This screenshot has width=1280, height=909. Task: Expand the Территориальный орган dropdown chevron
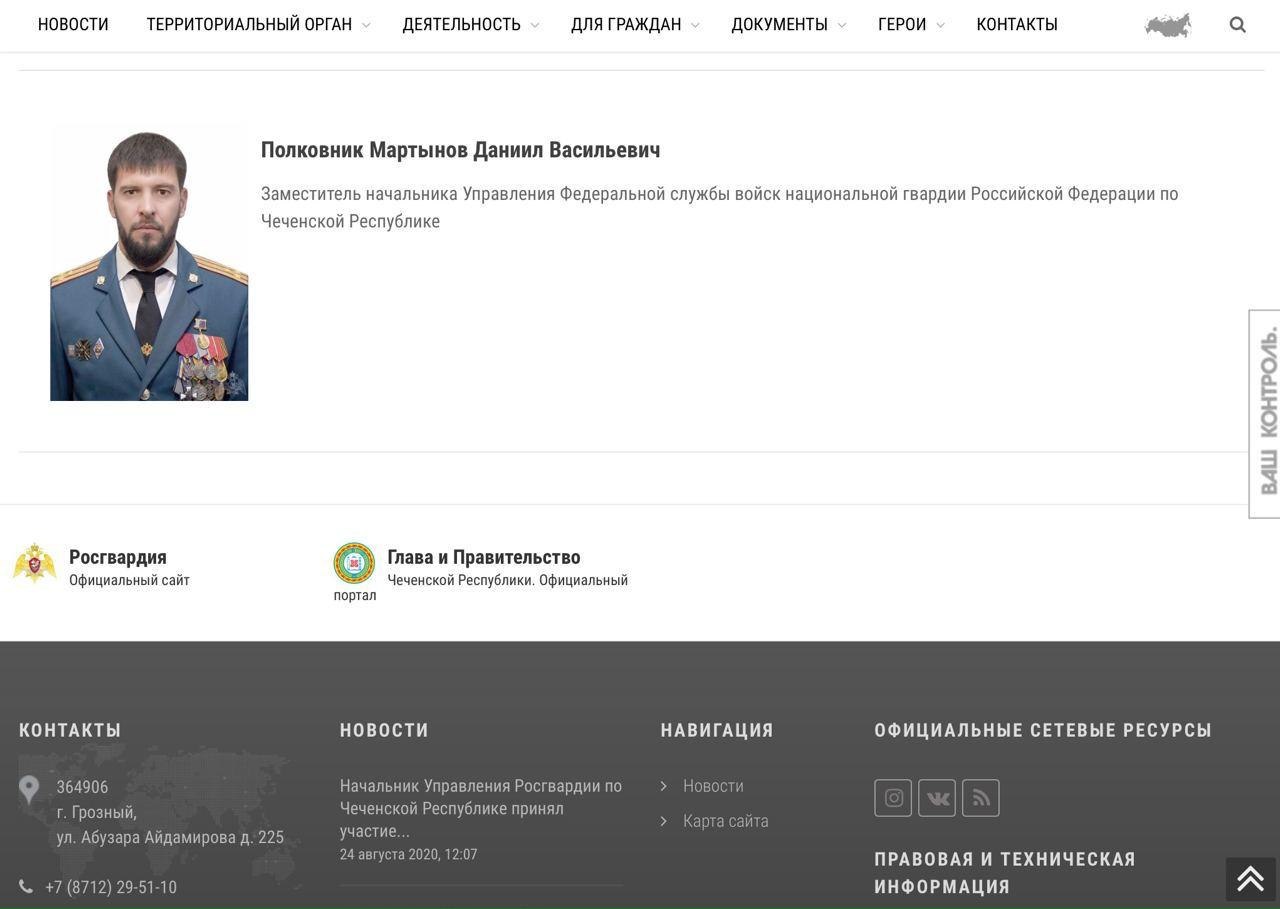366,26
